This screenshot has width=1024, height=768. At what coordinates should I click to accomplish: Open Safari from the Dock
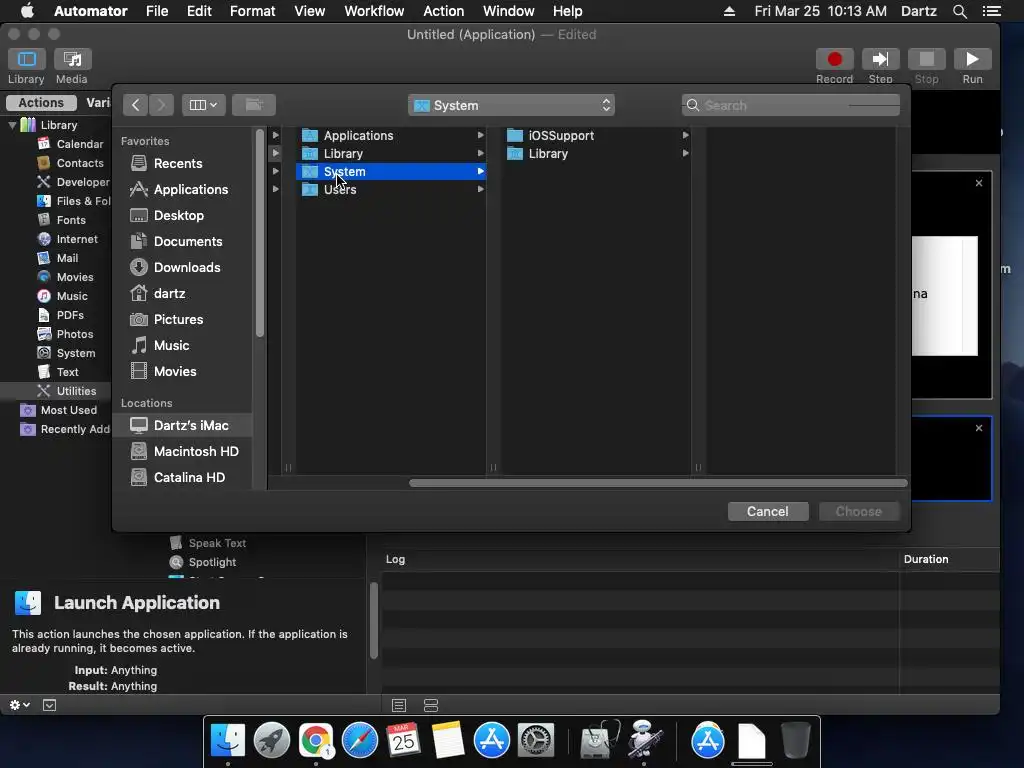click(x=360, y=741)
